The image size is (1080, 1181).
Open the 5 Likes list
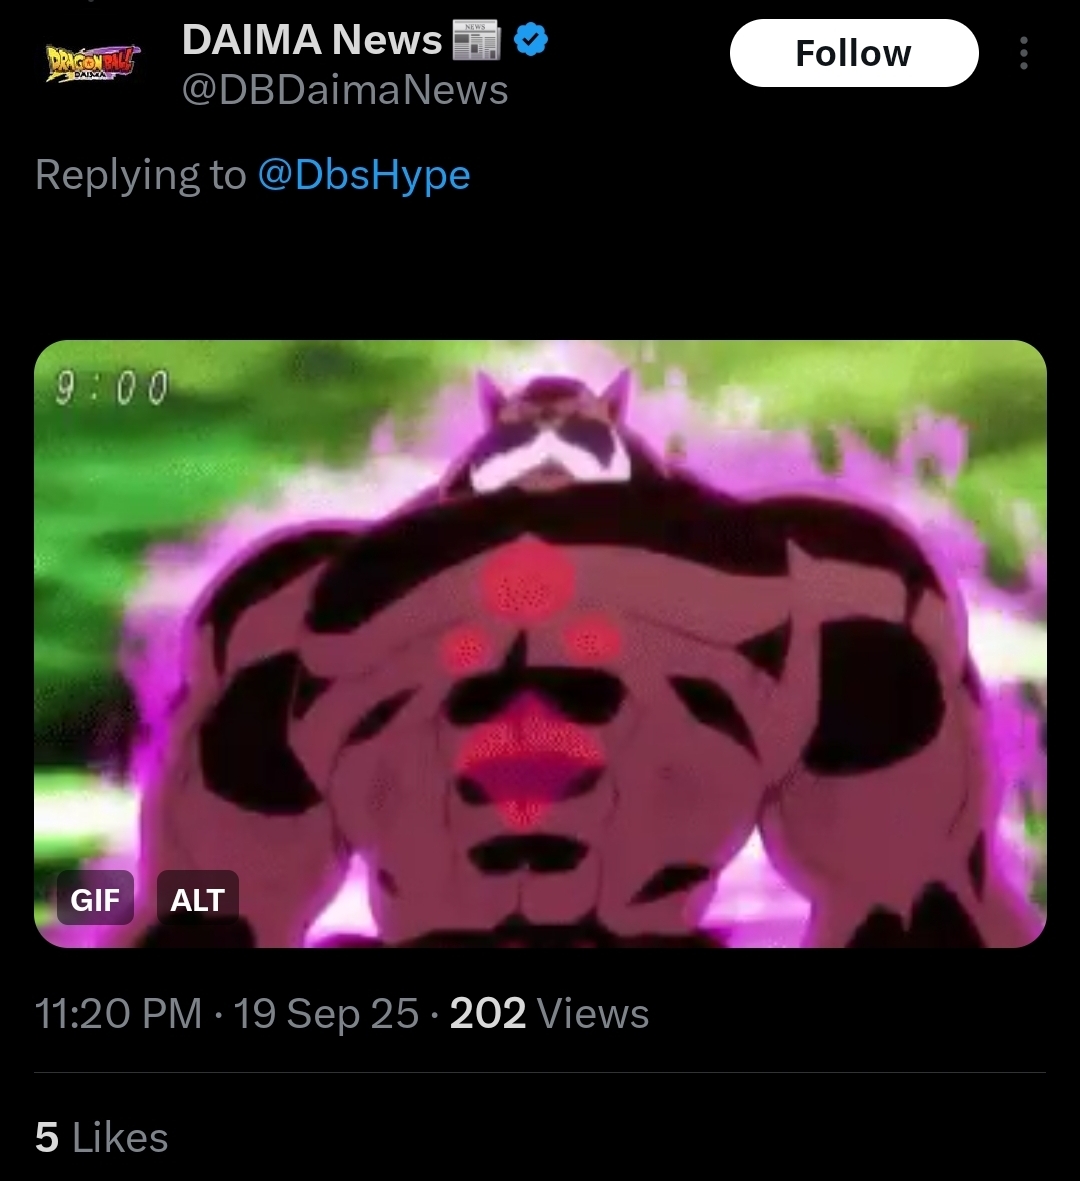pyautogui.click(x=101, y=1137)
